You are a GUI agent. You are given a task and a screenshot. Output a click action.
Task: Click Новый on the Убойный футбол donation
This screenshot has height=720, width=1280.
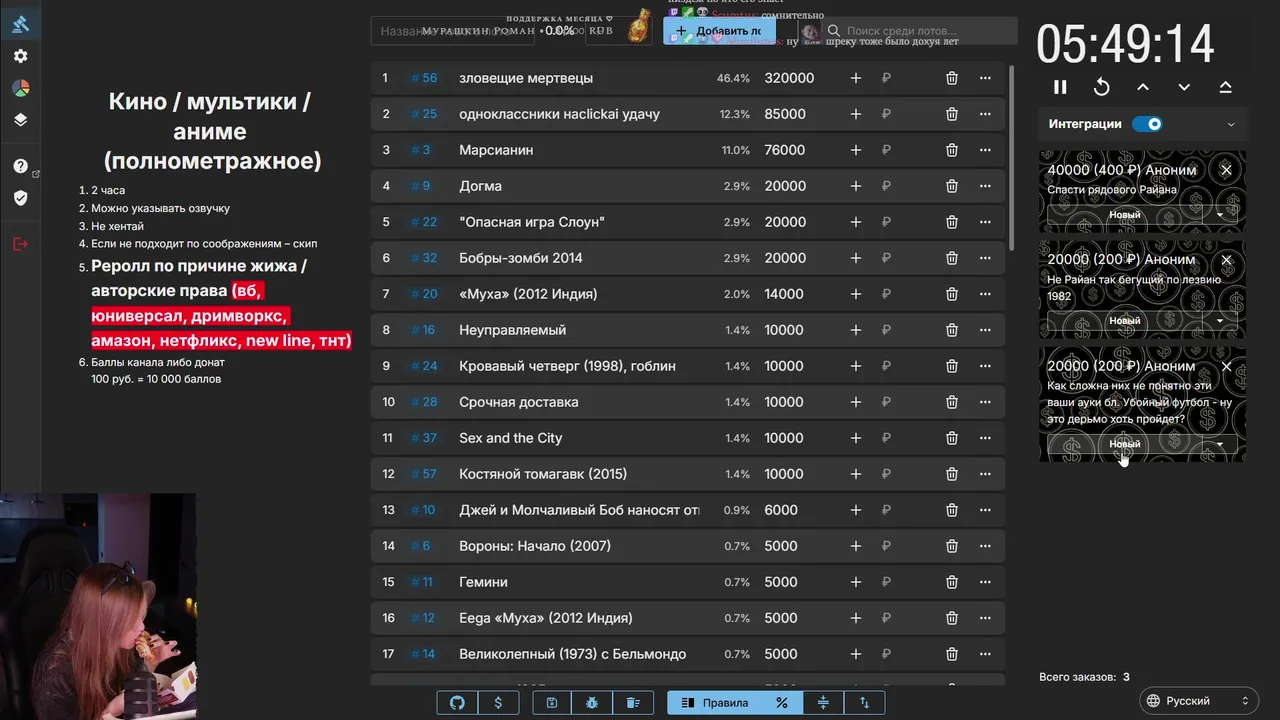[x=1125, y=444]
